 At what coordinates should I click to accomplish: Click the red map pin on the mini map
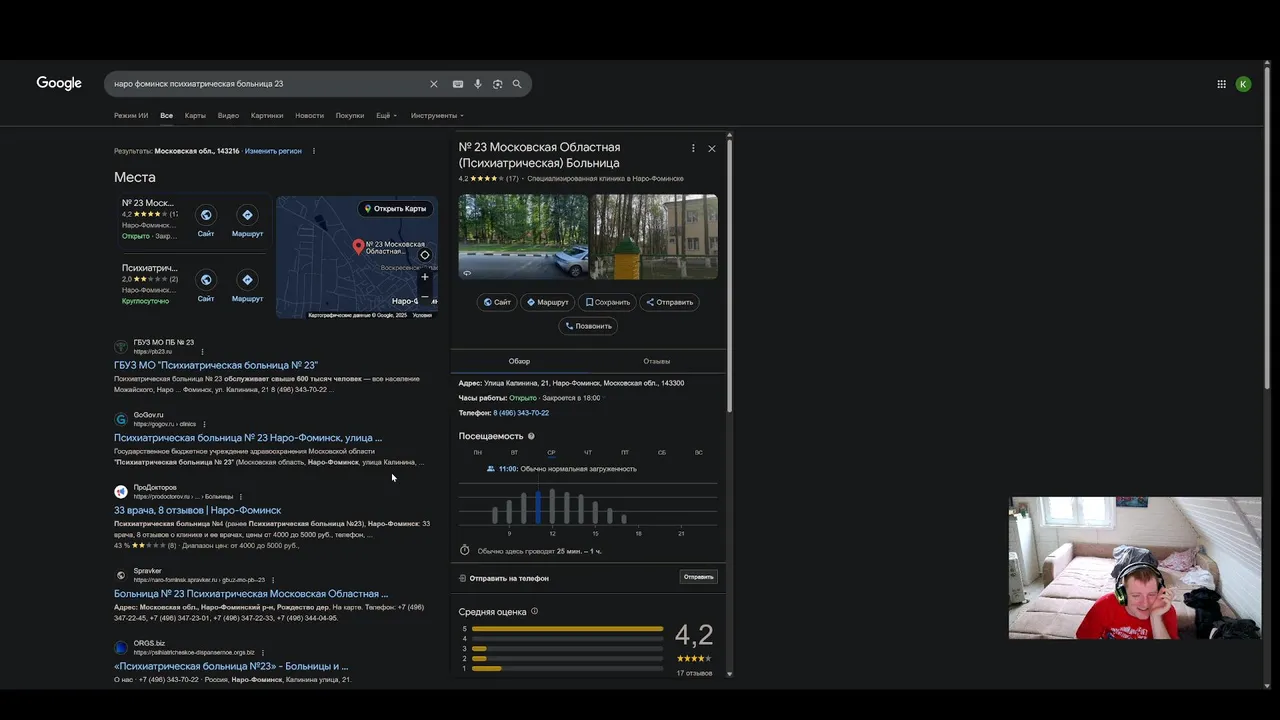[x=358, y=245]
